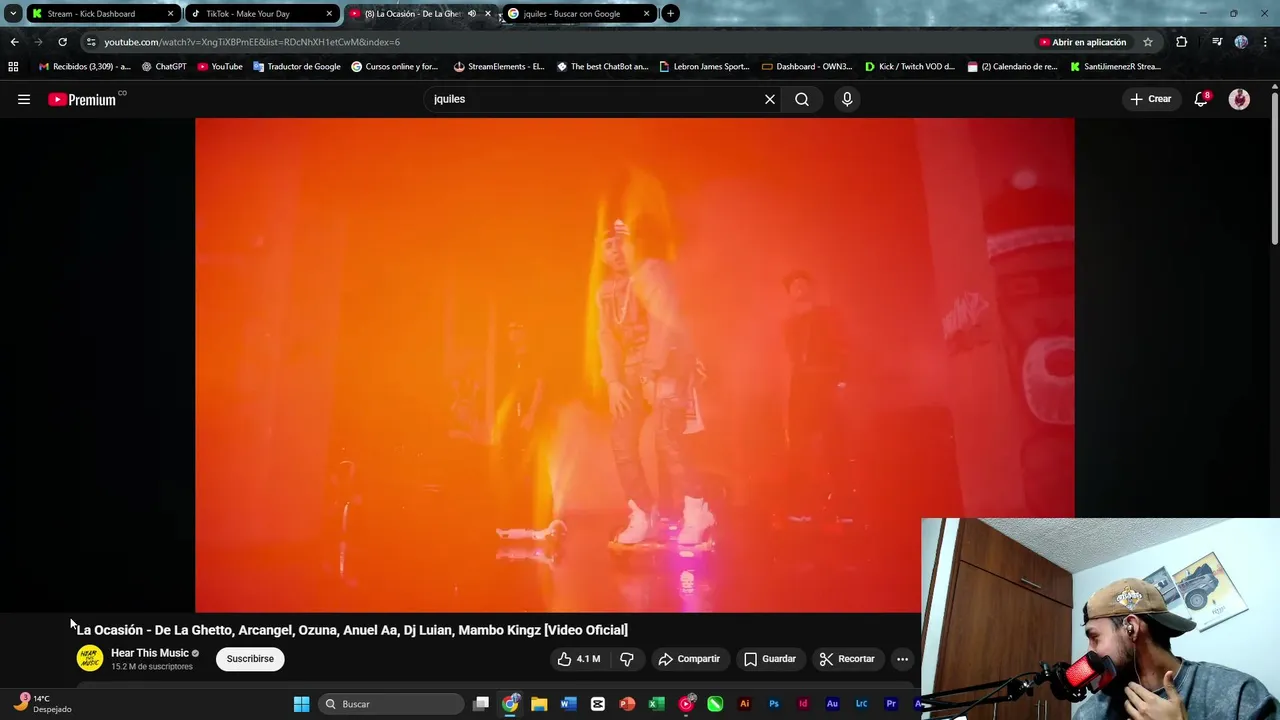Image resolution: width=1280 pixels, height=720 pixels.
Task: Open the Recibidos Gmail bookmark
Action: click(84, 67)
